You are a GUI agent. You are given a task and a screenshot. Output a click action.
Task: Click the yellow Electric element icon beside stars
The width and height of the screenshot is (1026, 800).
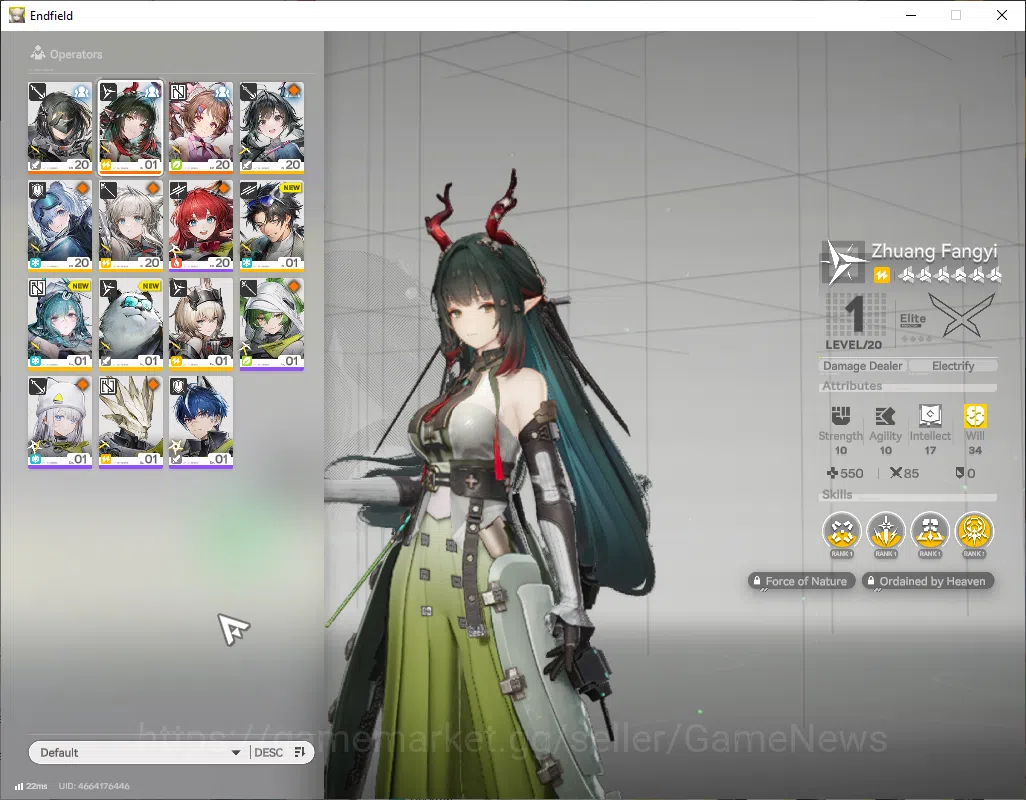[881, 275]
